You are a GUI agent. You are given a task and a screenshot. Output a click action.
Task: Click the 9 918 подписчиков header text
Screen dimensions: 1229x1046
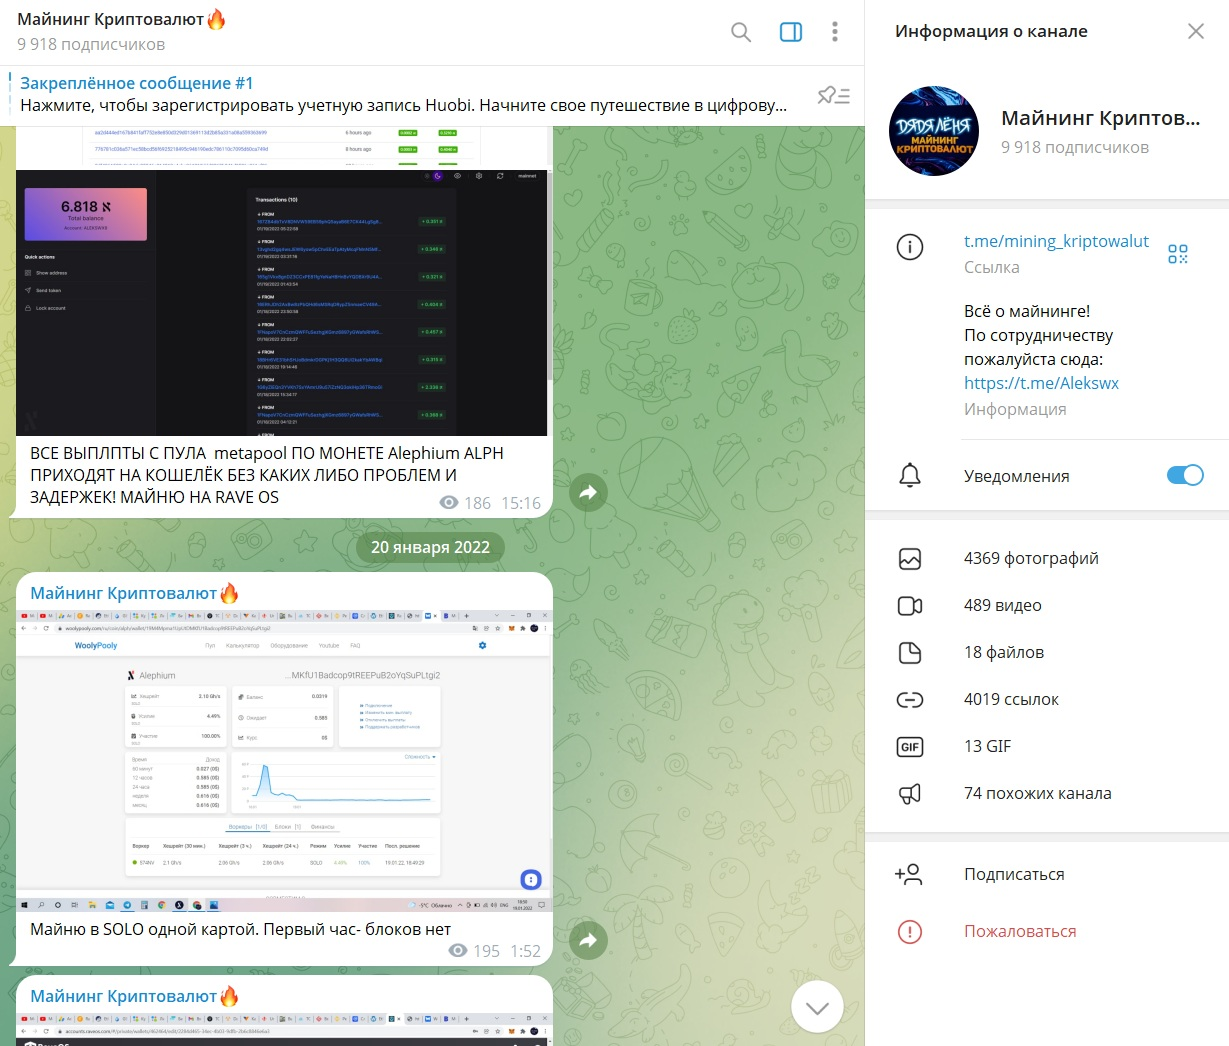[91, 44]
